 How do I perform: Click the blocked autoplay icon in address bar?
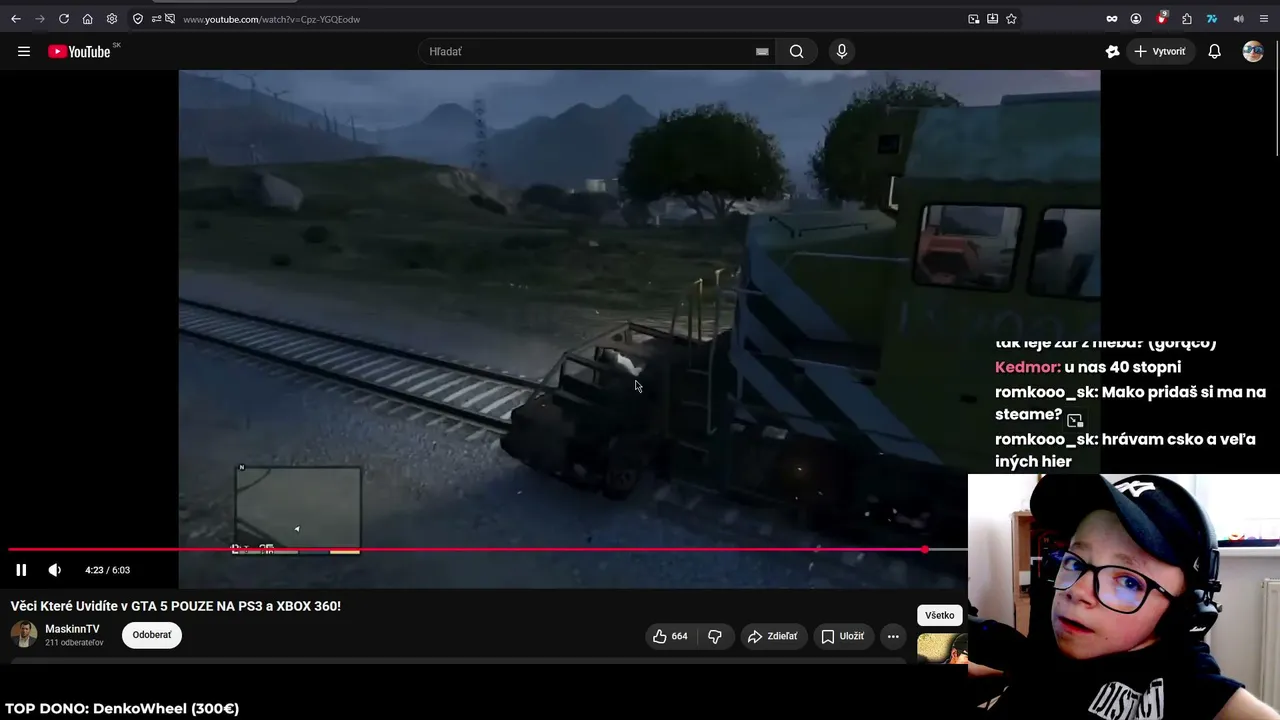click(170, 19)
